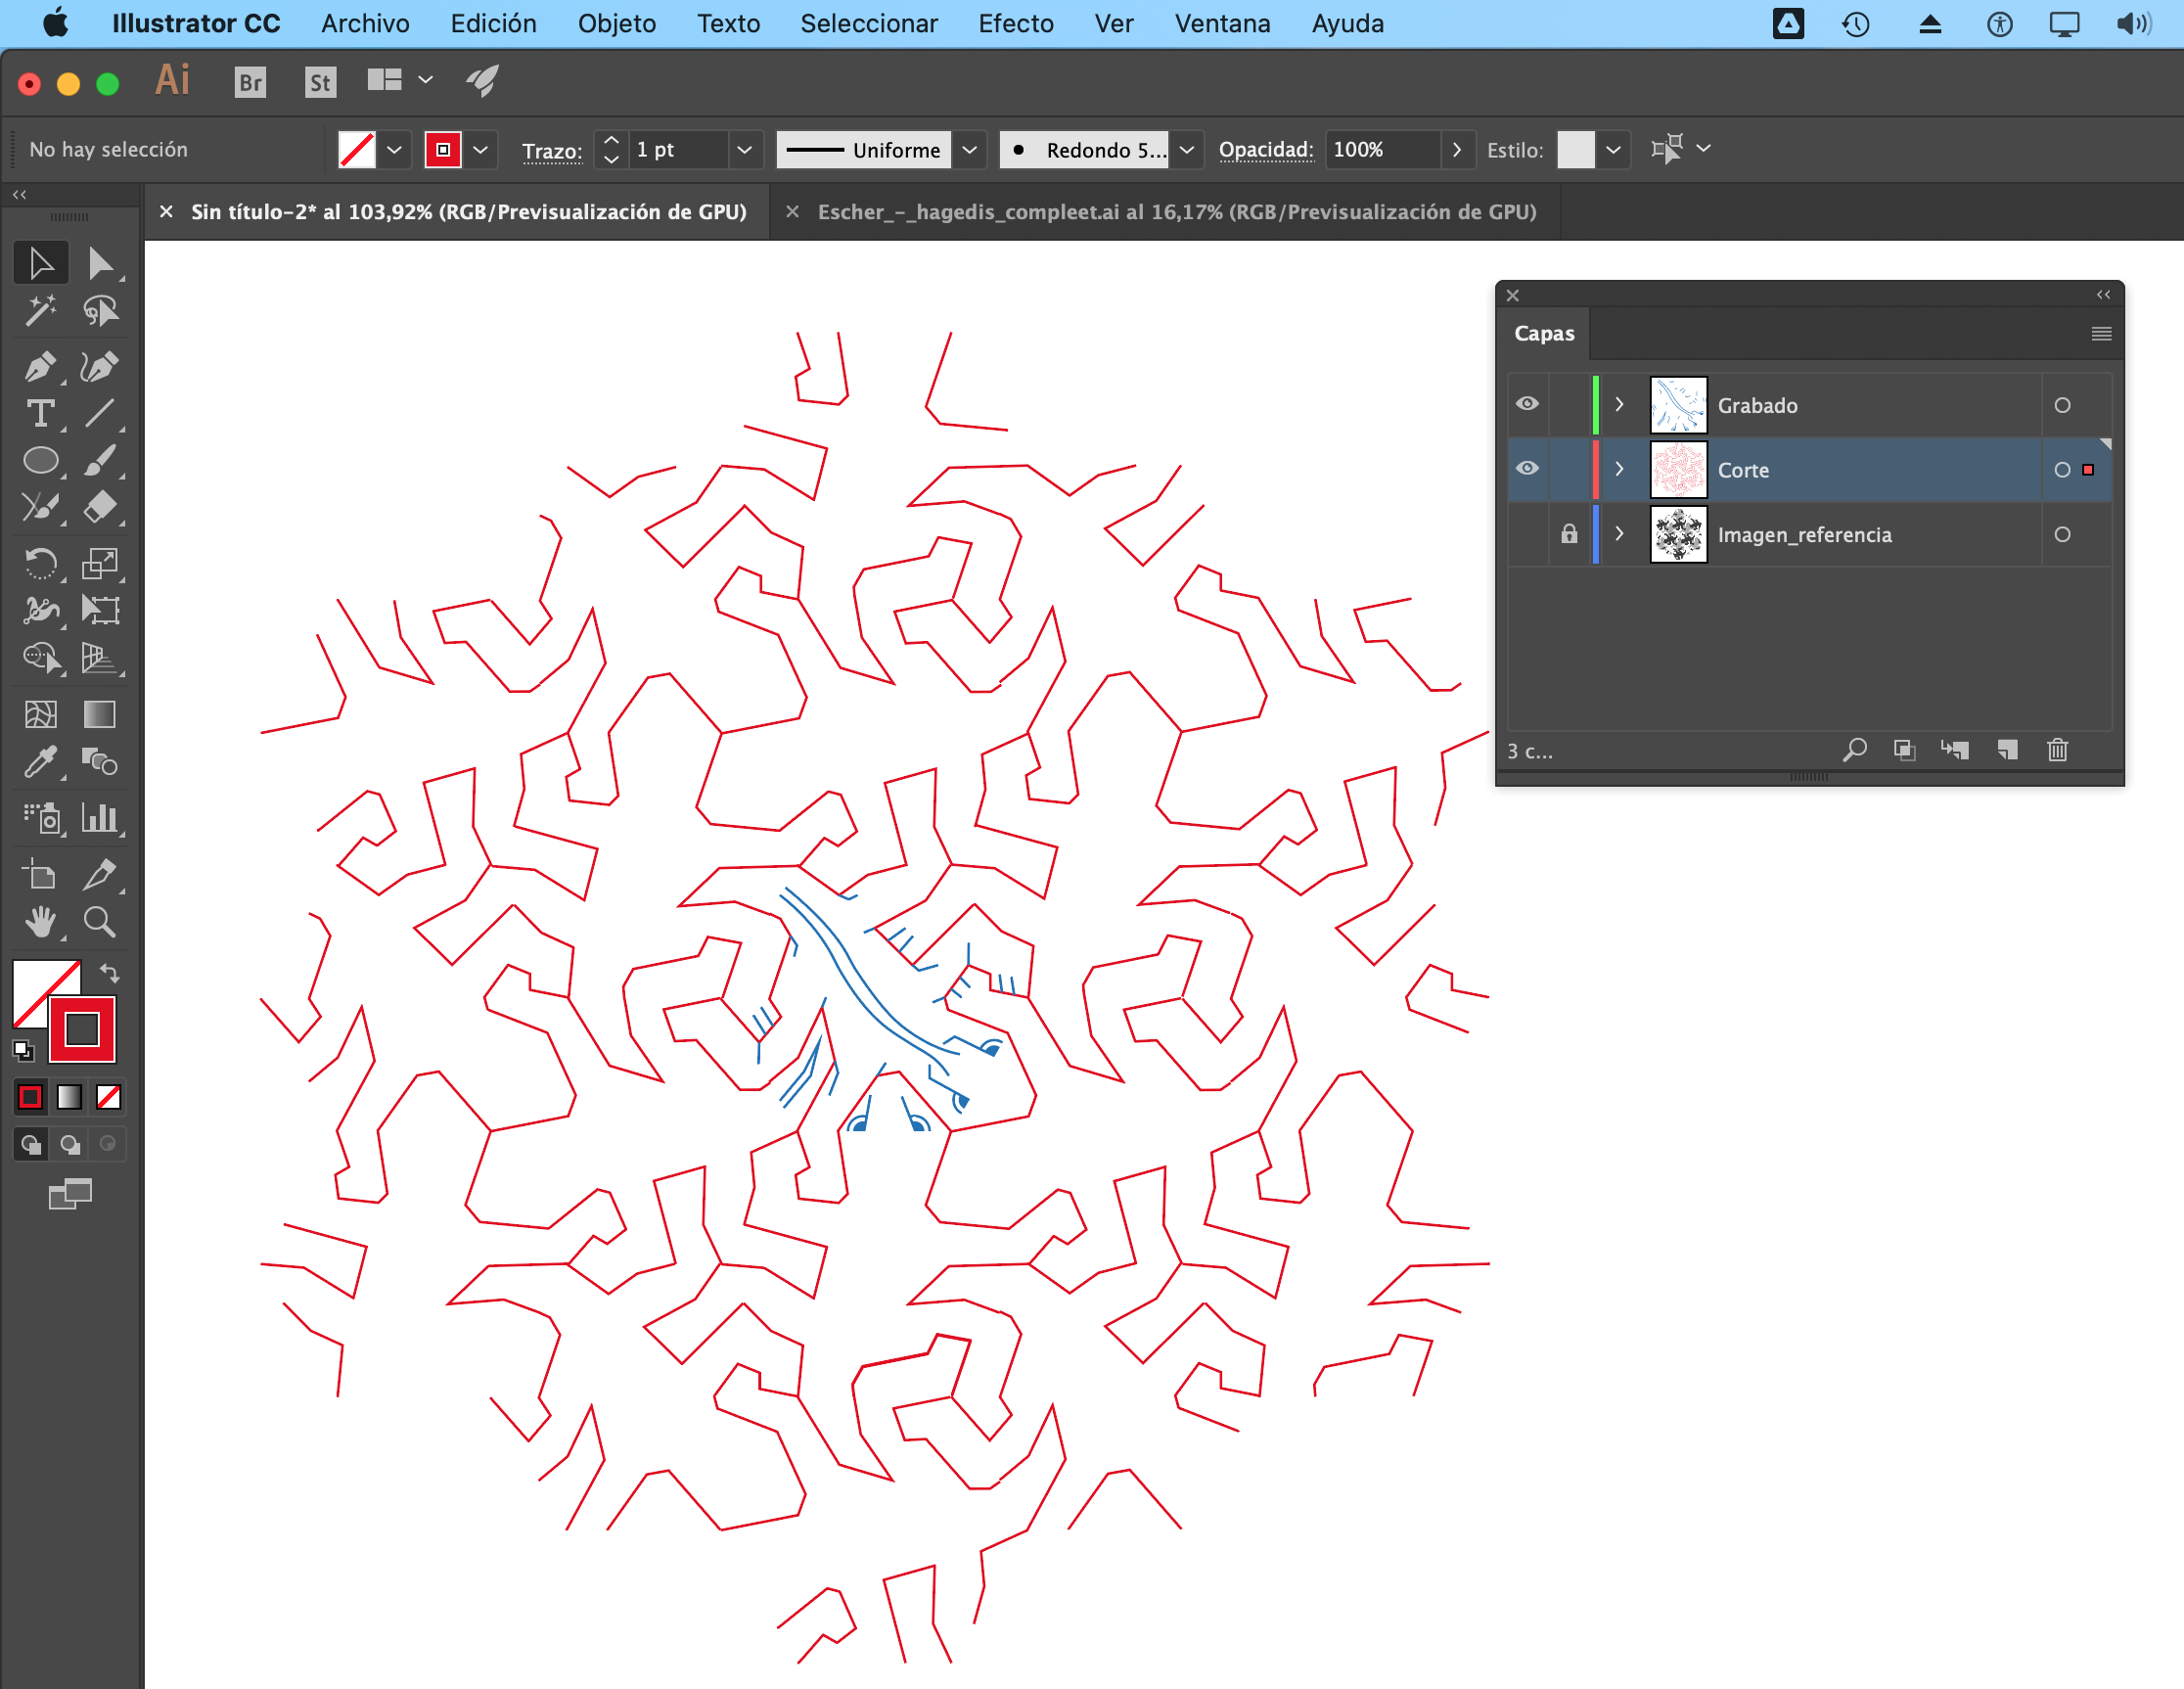
Task: Open the fill color dropdown
Action: tap(394, 150)
